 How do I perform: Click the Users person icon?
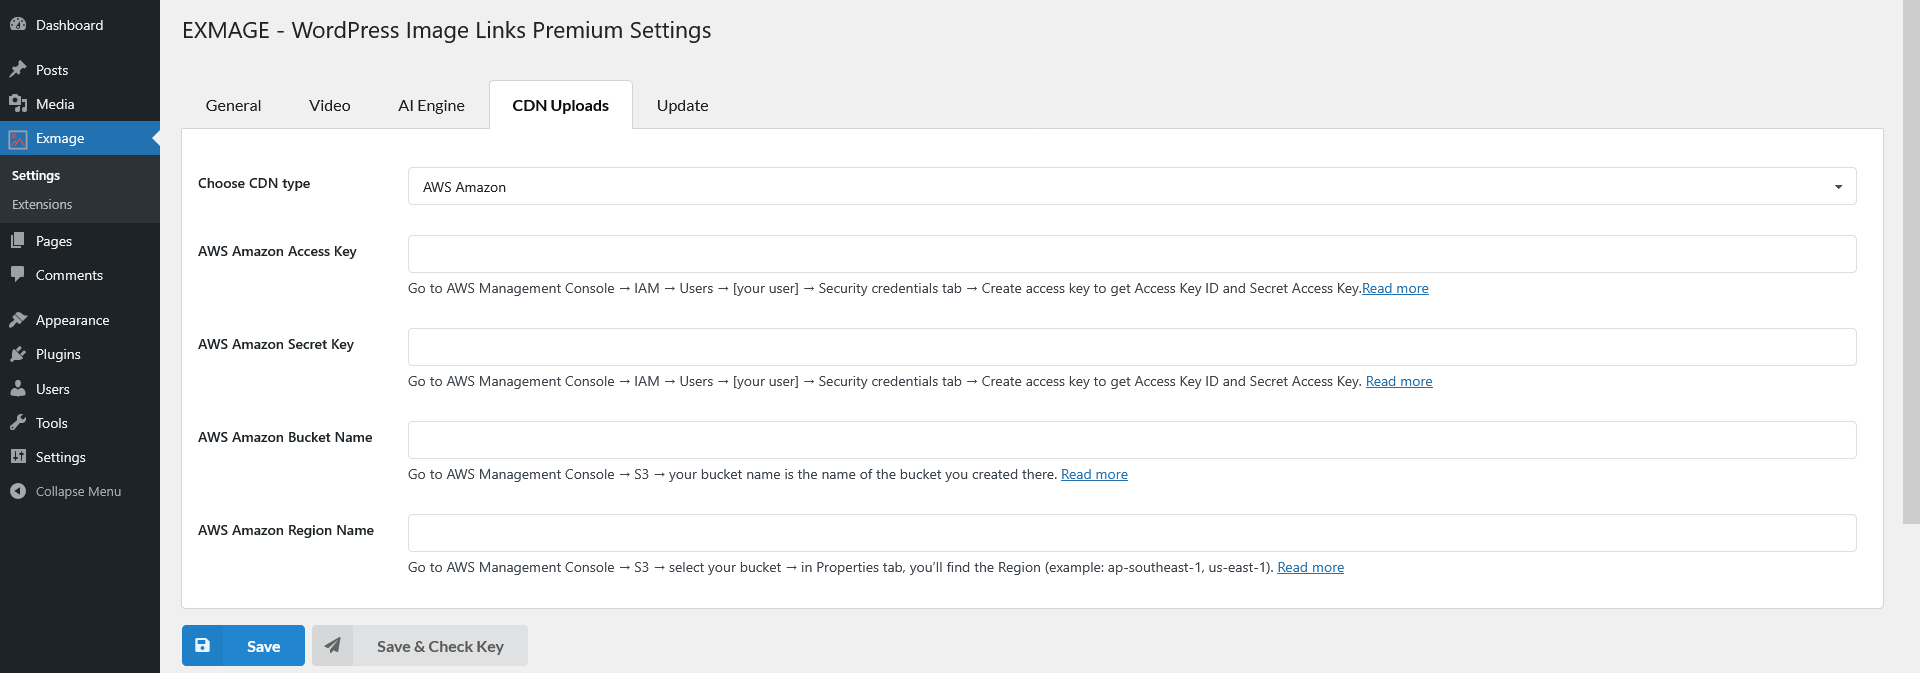click(18, 388)
